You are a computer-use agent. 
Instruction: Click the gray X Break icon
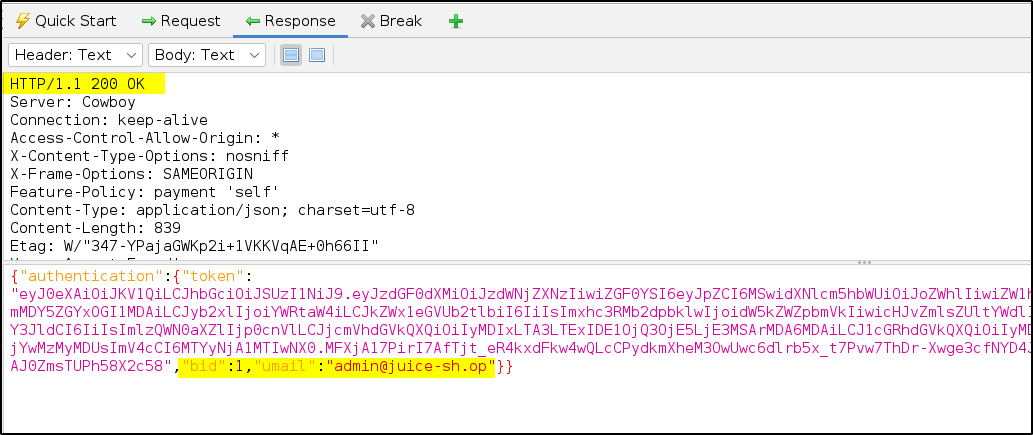(368, 21)
